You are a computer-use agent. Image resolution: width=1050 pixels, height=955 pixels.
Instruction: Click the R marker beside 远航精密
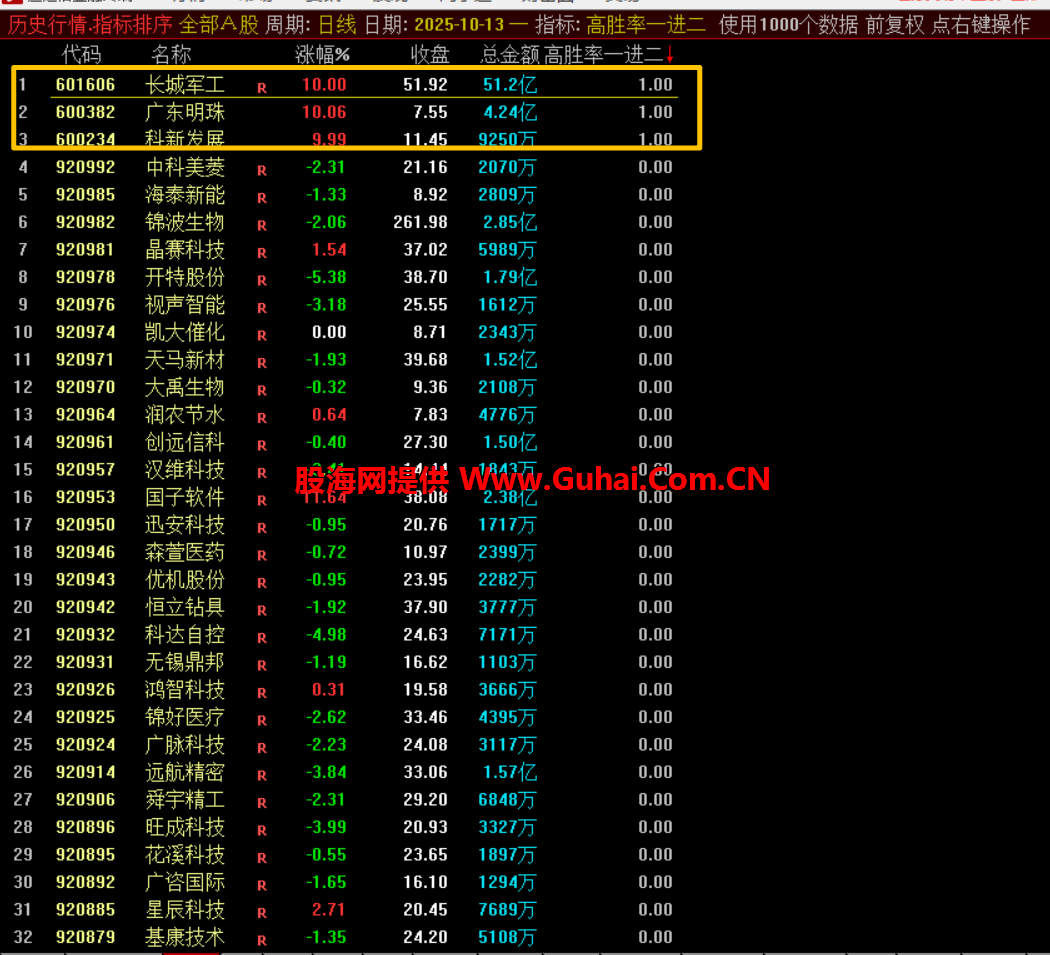click(x=262, y=775)
